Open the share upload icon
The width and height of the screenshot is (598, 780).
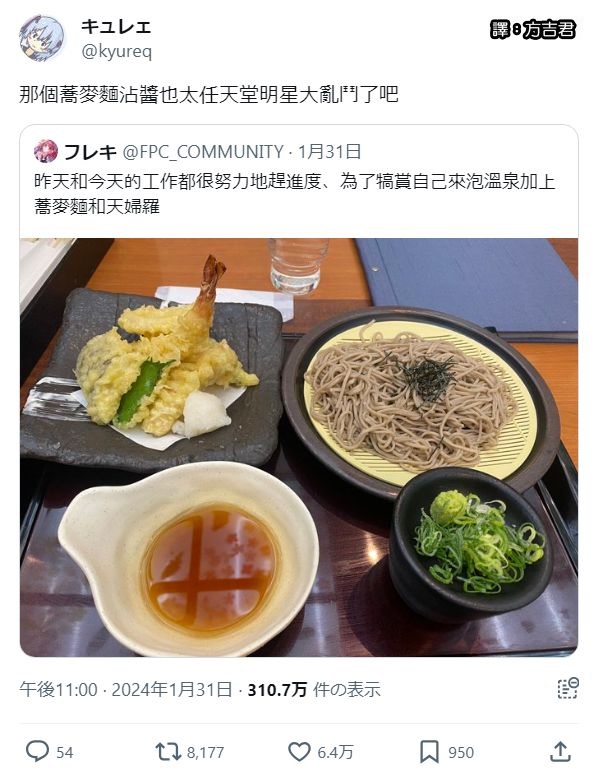click(x=561, y=751)
